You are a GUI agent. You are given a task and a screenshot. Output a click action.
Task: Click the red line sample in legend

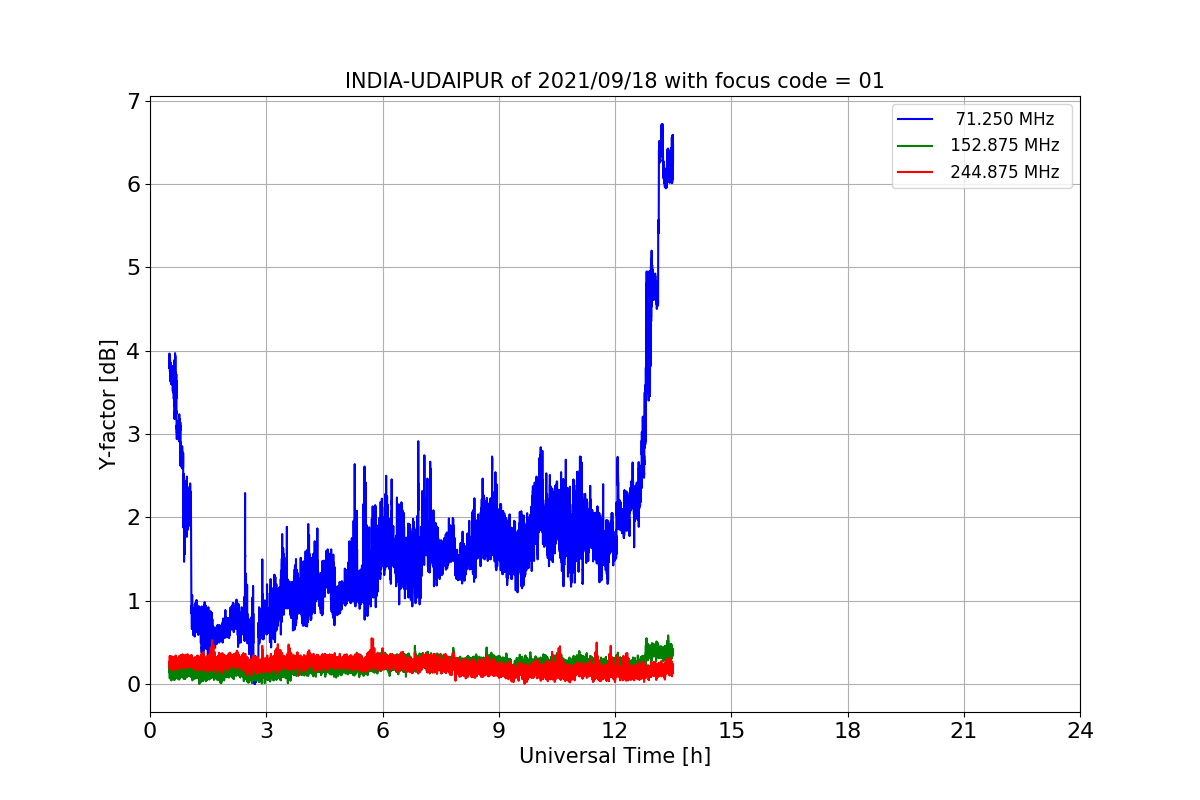[915, 172]
